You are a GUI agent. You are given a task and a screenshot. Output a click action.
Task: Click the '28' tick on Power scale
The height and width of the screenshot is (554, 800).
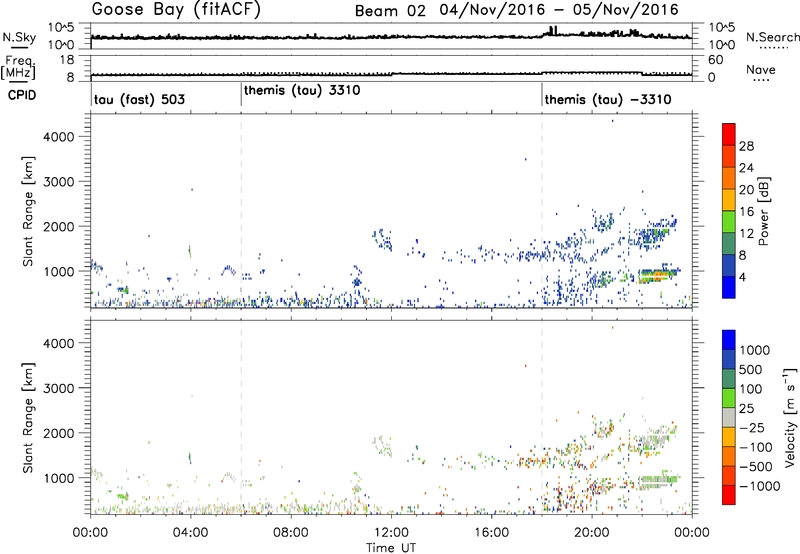point(746,146)
